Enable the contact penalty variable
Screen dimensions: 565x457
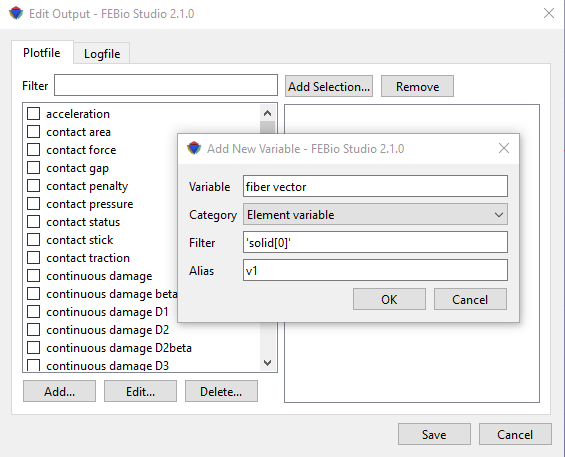[x=34, y=186]
